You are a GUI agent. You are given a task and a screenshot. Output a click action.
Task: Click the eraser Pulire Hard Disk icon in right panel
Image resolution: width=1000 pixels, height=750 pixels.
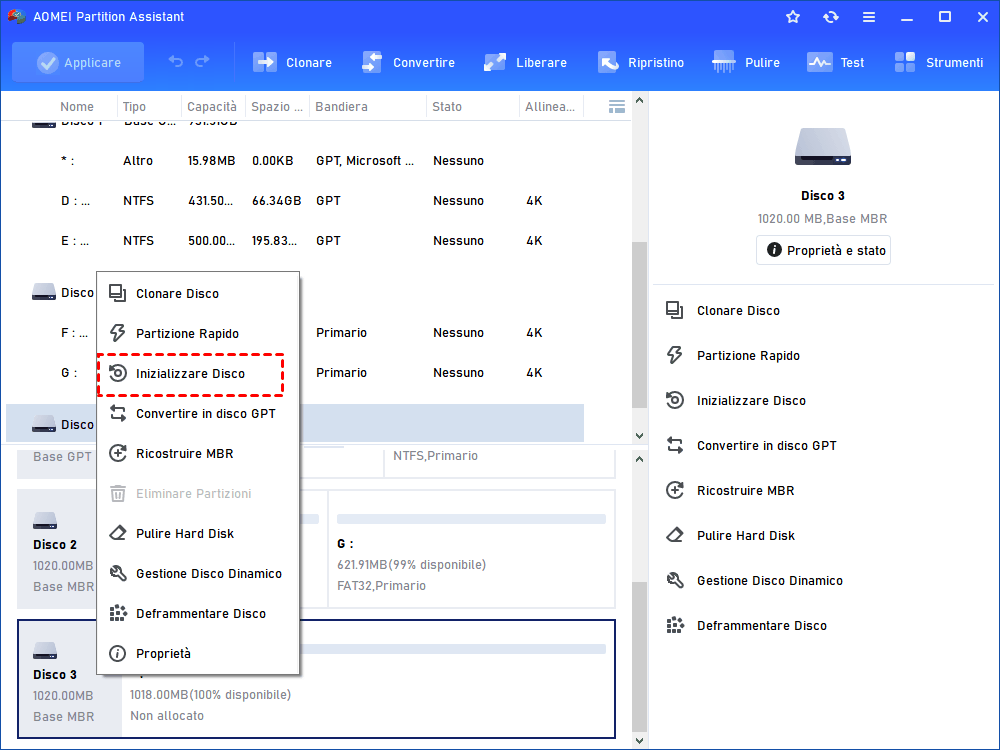(x=675, y=534)
